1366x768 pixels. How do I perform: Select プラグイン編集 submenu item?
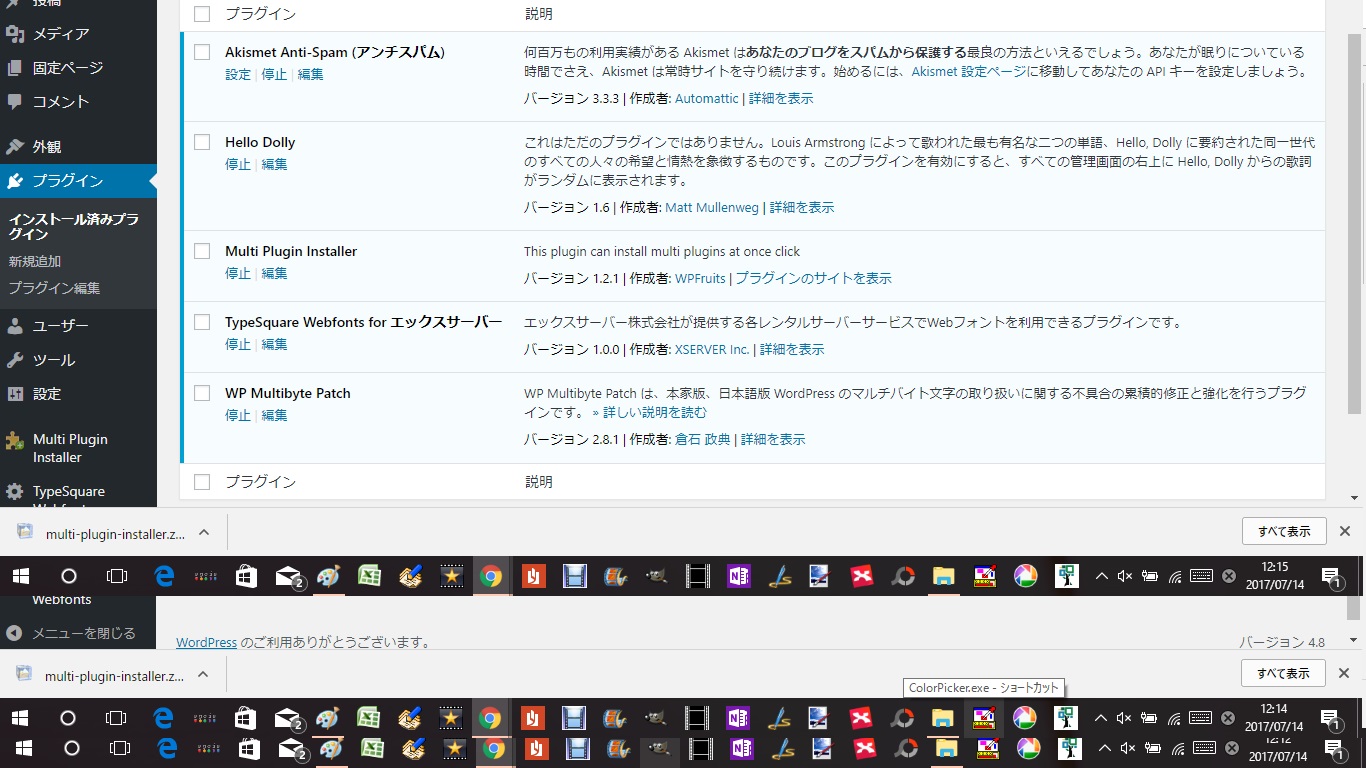tap(54, 288)
